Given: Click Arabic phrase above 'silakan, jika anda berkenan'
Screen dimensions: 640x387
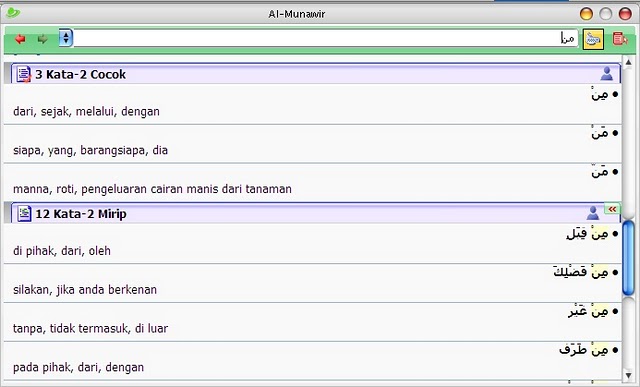Looking at the screenshot, I should [x=581, y=272].
